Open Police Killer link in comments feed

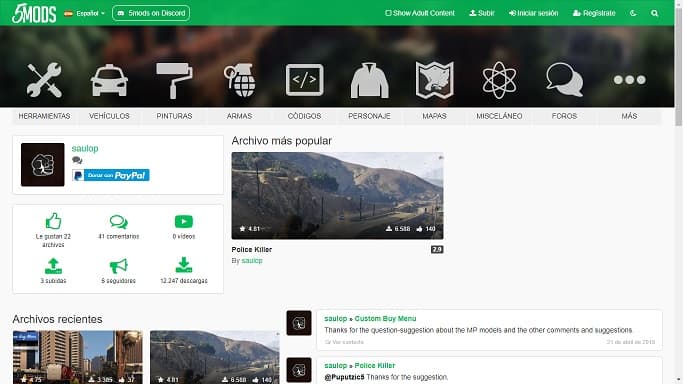[375, 365]
